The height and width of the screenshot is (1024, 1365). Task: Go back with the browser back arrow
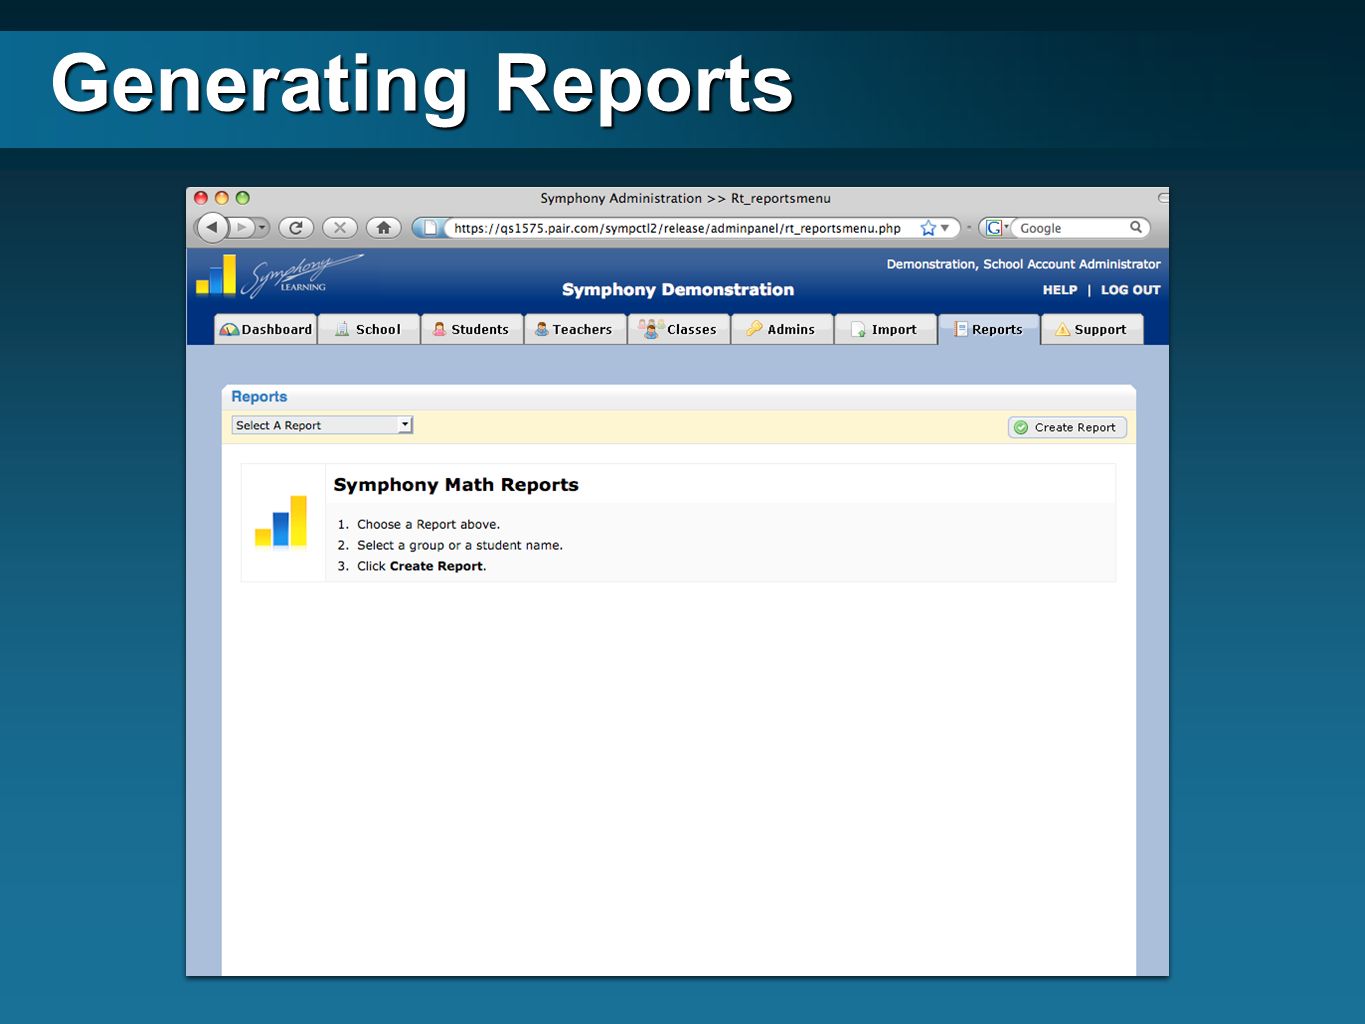[212, 228]
